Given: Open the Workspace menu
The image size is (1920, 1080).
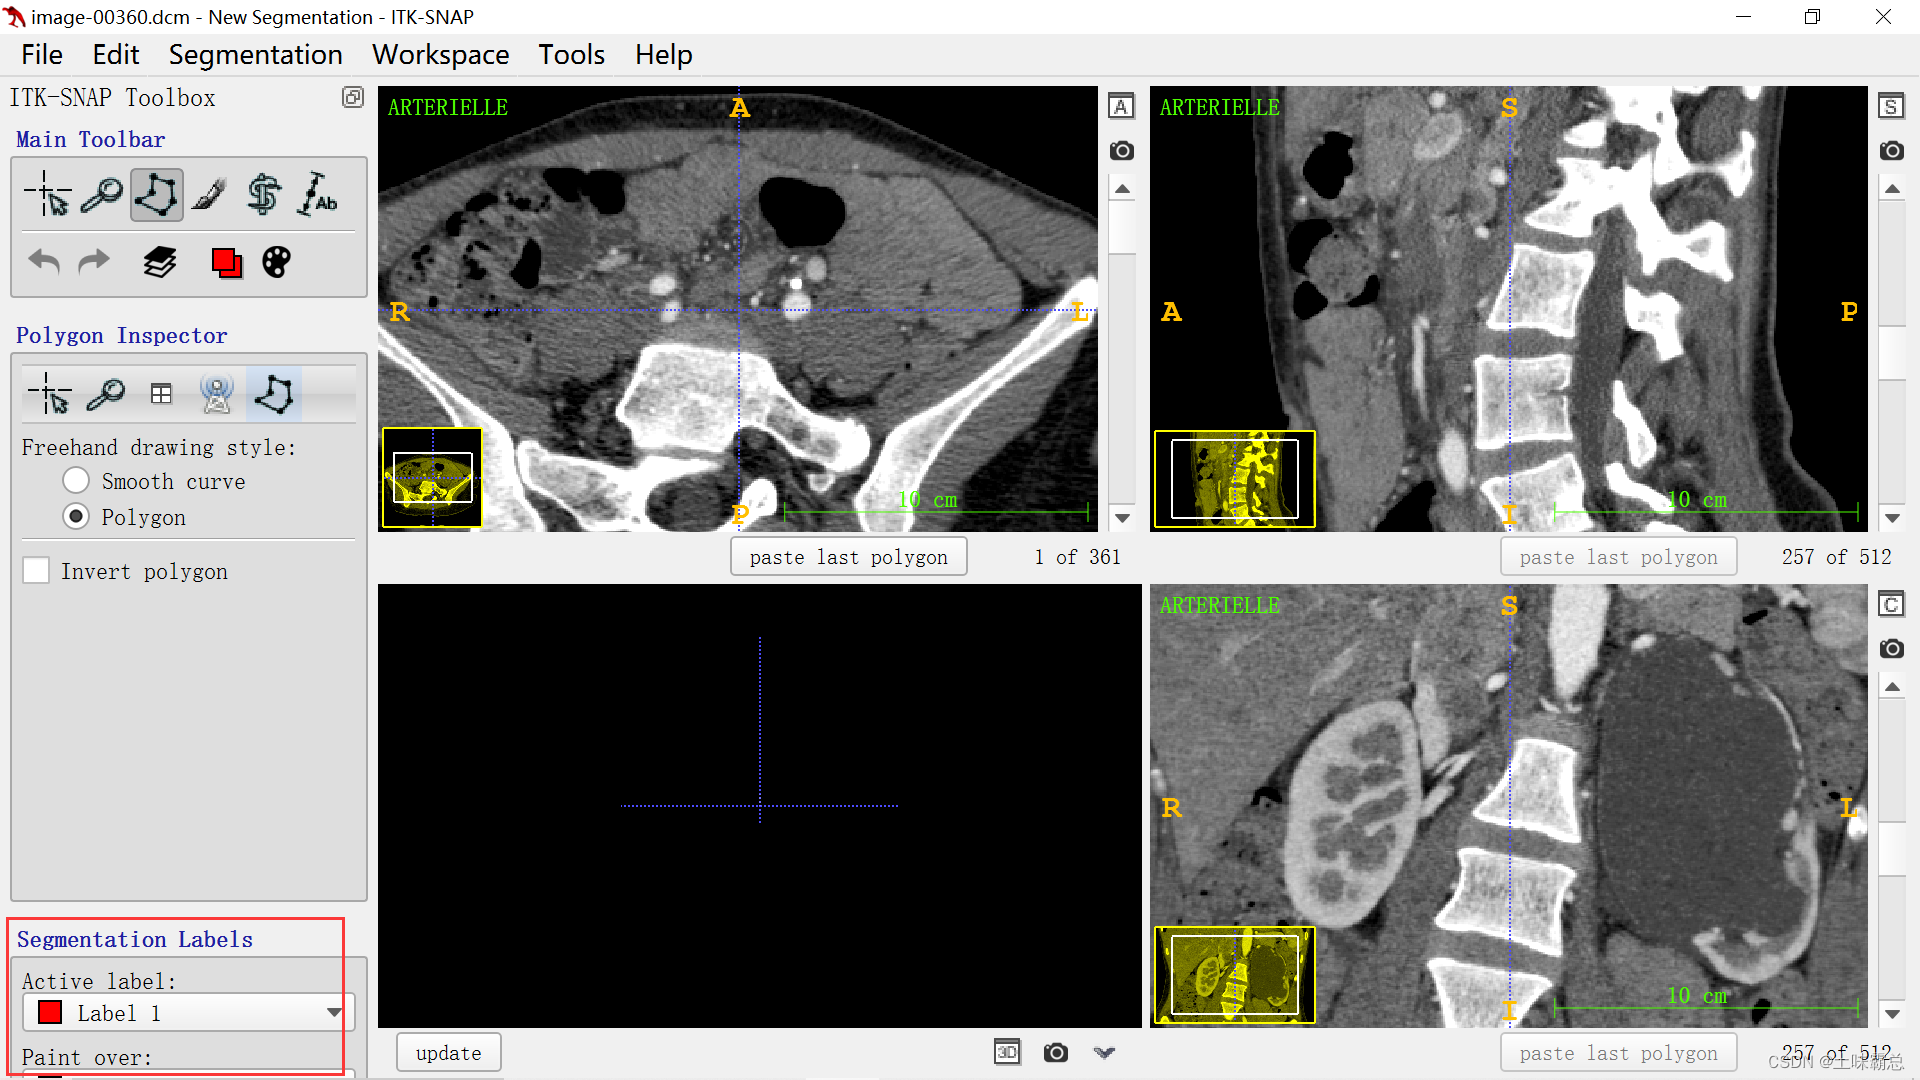Looking at the screenshot, I should click(440, 55).
